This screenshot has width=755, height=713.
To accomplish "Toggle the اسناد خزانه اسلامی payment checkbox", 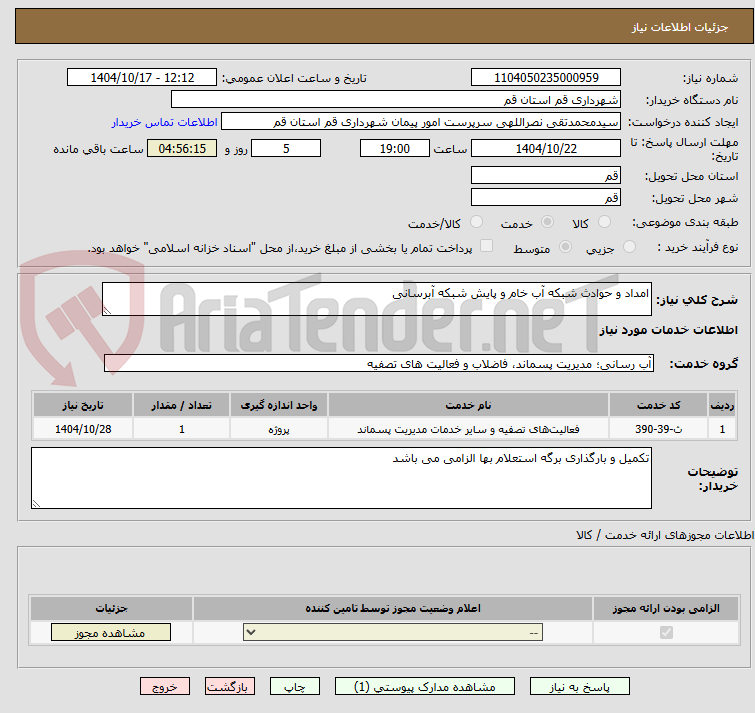I will (487, 246).
